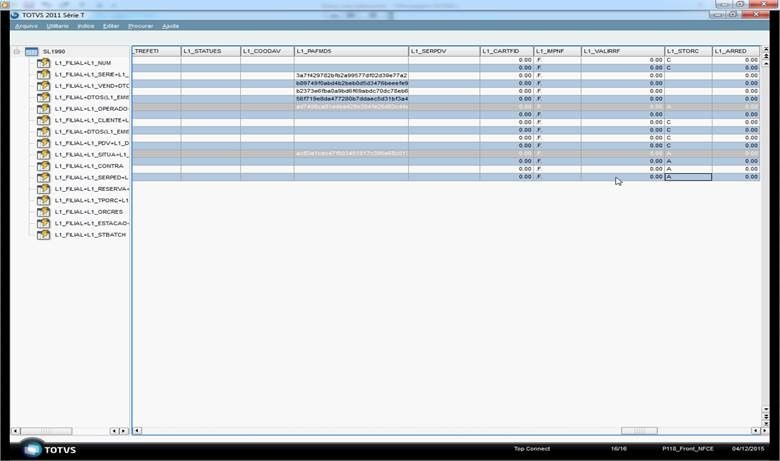Click the grid's go-to-last-record arrow at bottom
The image size is (780, 461).
point(765,423)
